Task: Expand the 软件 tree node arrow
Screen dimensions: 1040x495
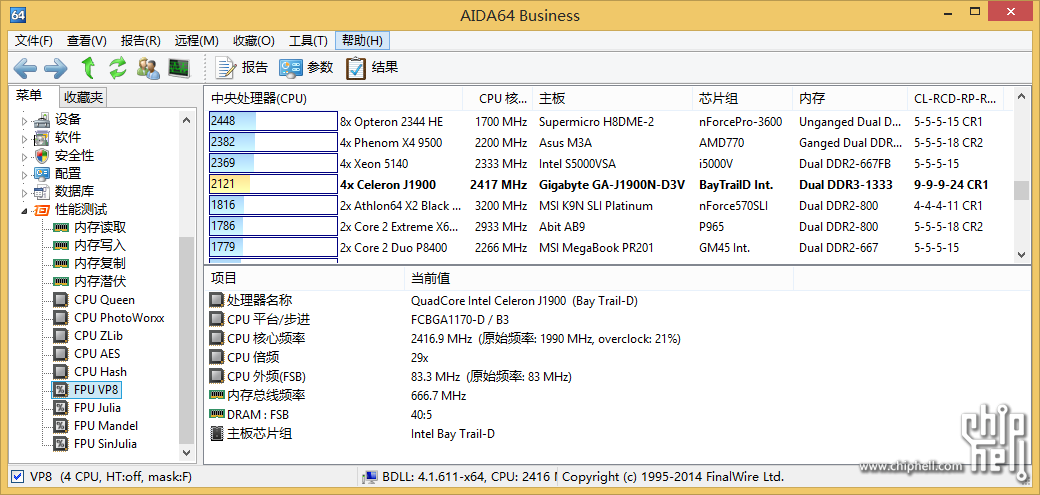Action: click(x=25, y=139)
